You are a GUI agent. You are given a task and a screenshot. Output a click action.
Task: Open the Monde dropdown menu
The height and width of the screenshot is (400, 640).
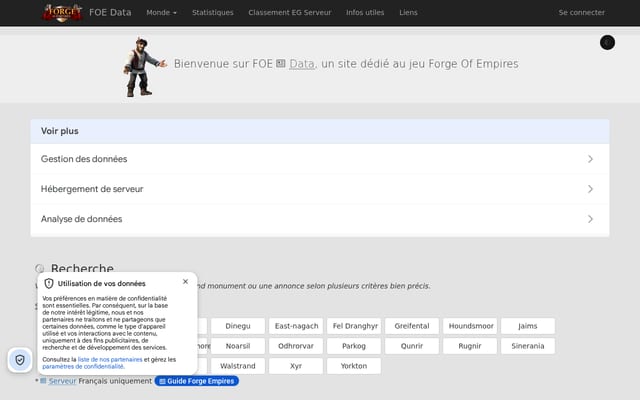pyautogui.click(x=162, y=13)
